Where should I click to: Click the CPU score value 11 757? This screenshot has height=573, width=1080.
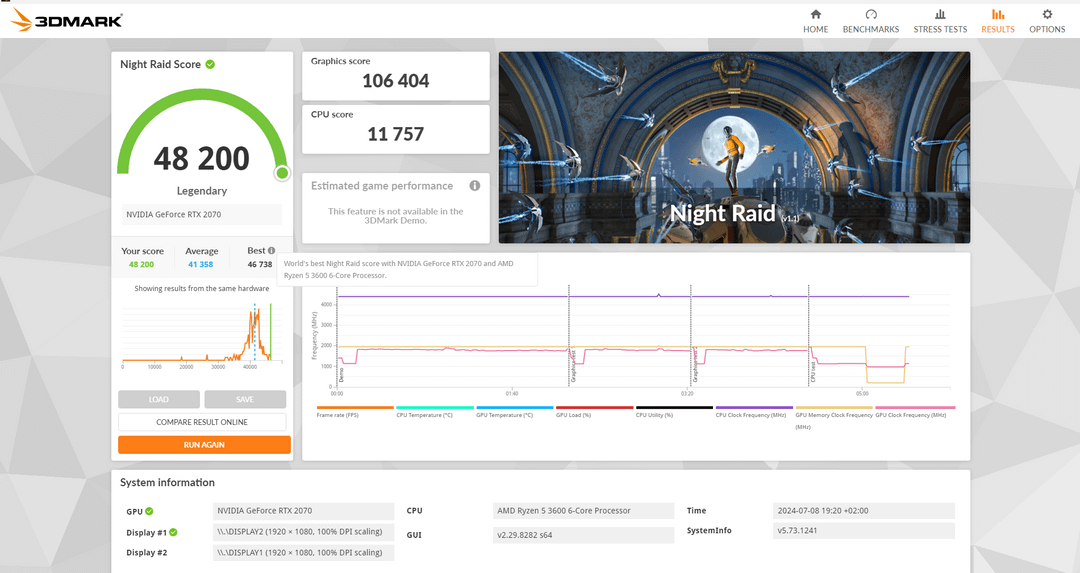[395, 134]
